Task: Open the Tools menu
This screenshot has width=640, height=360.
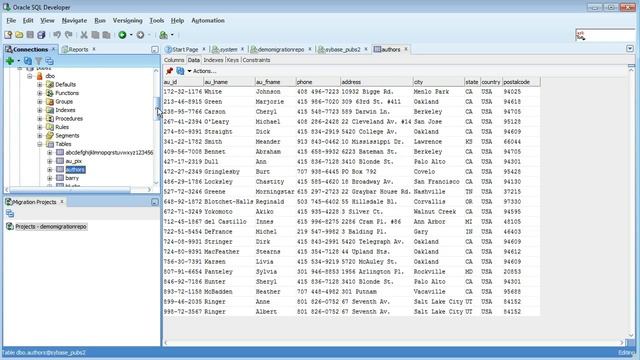Action: [x=157, y=20]
